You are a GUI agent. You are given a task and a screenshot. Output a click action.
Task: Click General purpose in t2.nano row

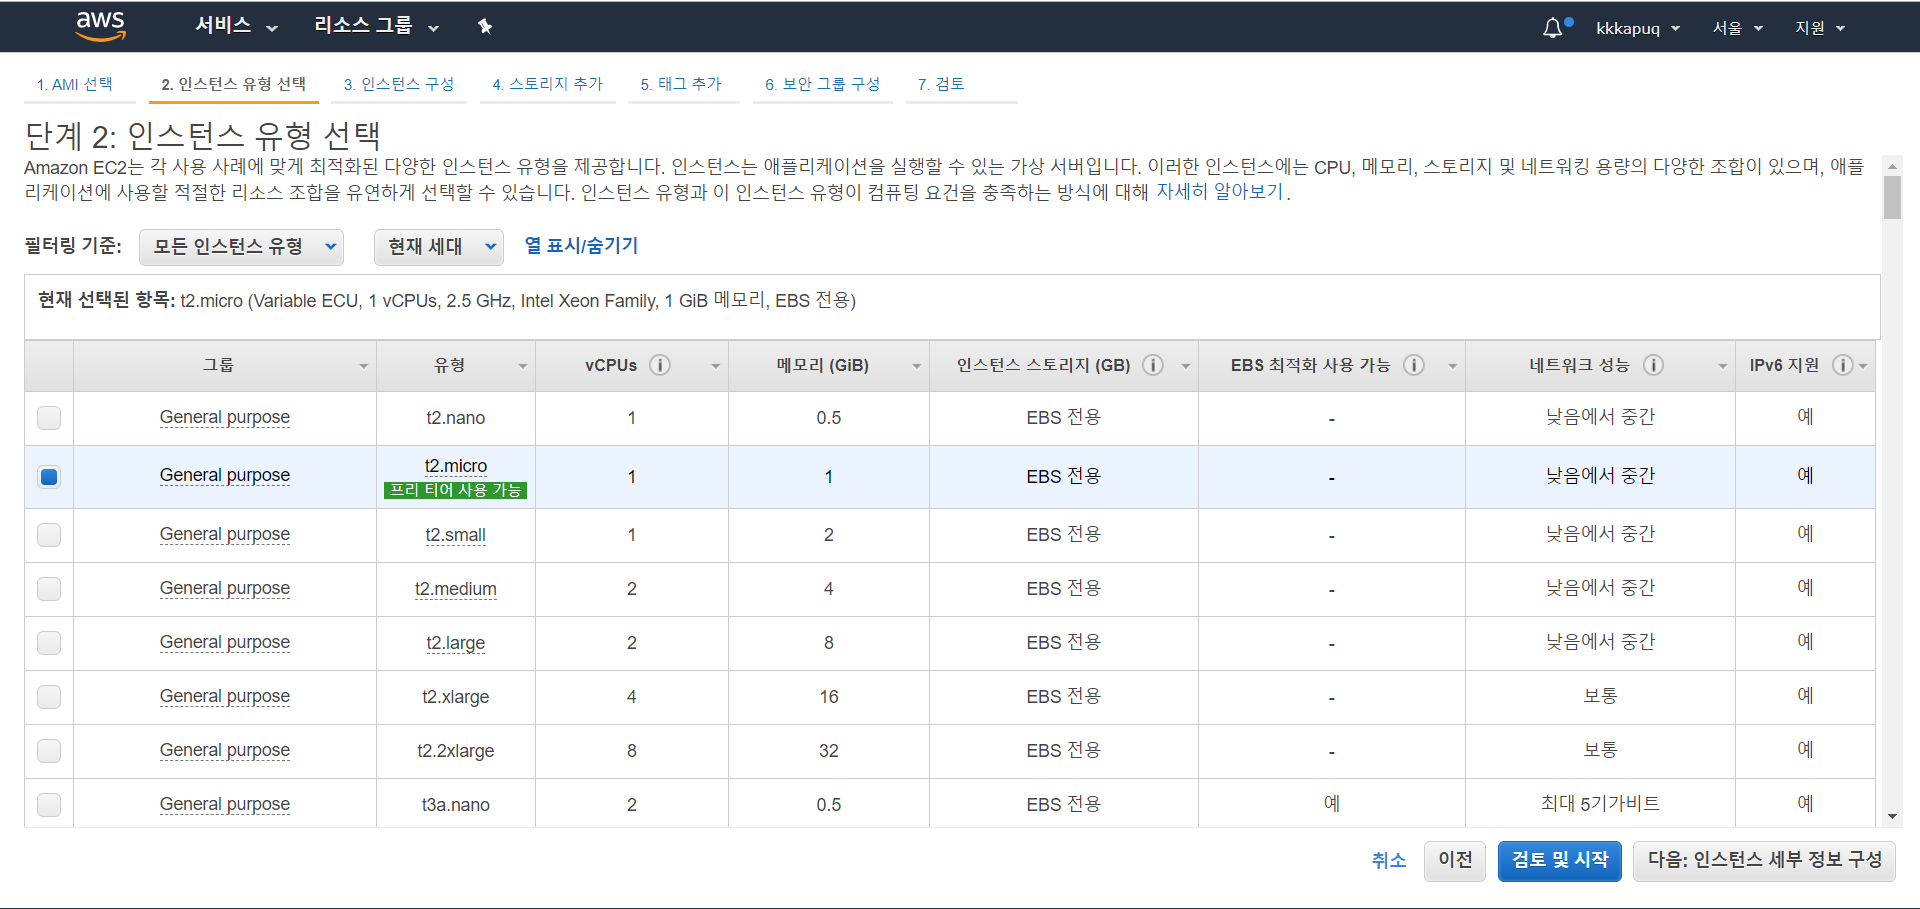click(x=225, y=418)
